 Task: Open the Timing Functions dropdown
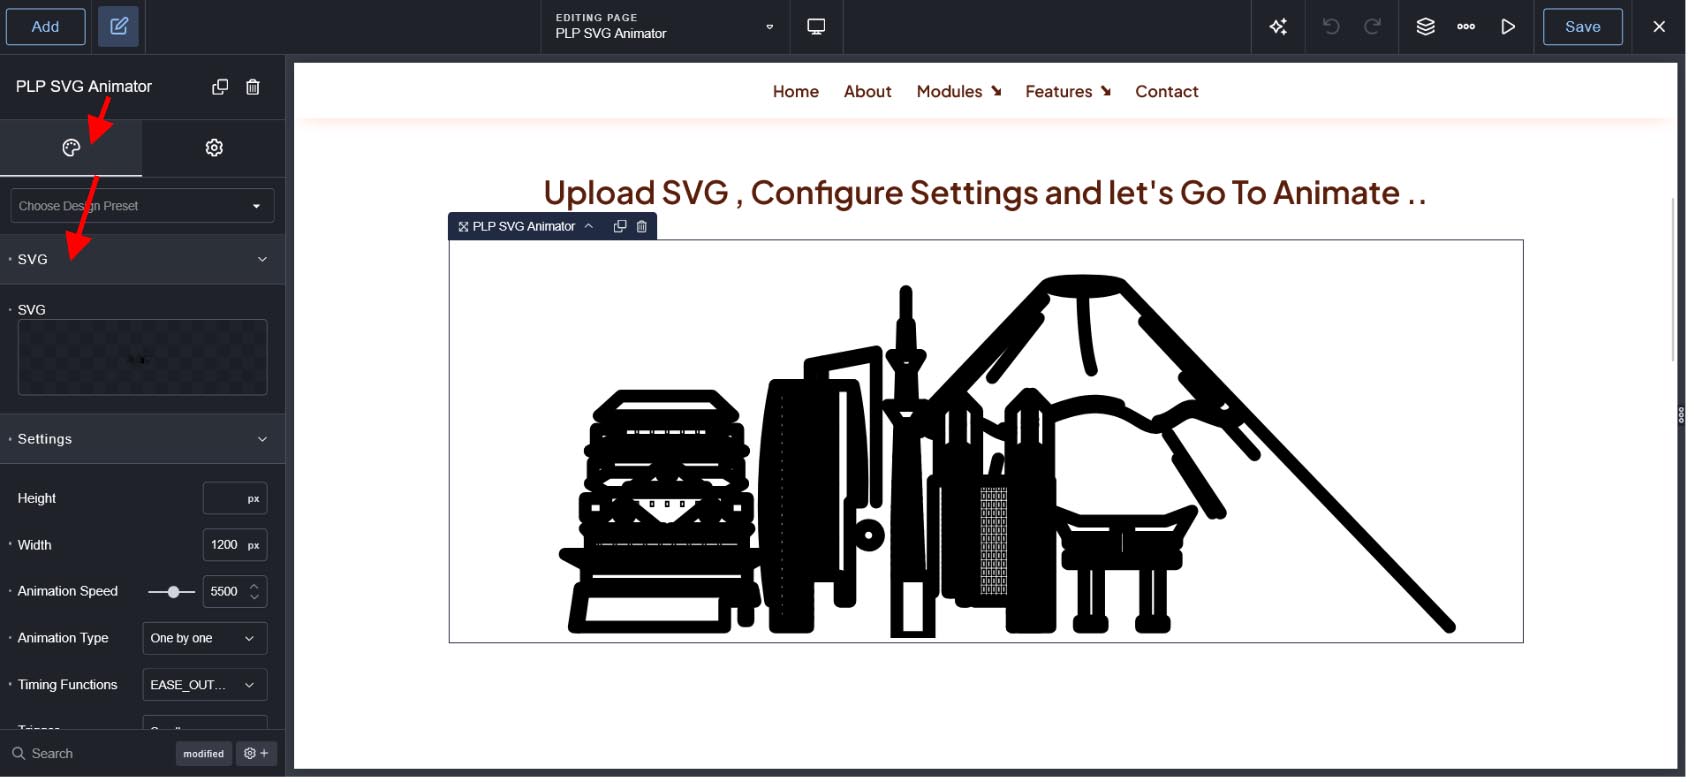(x=204, y=685)
